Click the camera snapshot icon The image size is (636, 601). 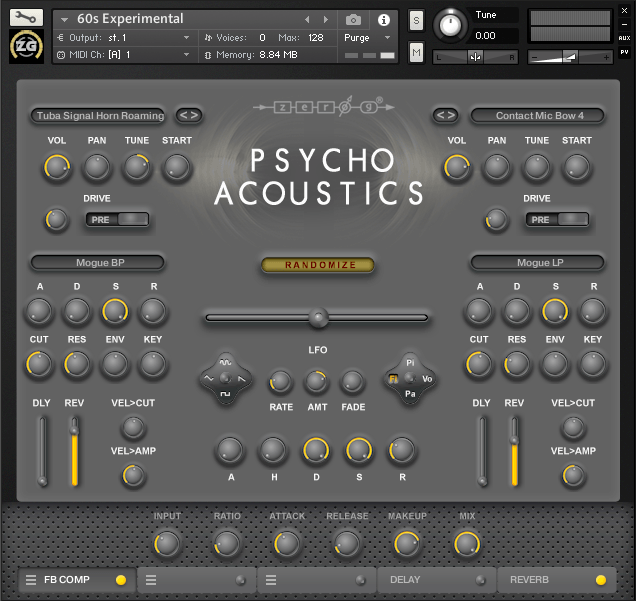pyautogui.click(x=353, y=19)
